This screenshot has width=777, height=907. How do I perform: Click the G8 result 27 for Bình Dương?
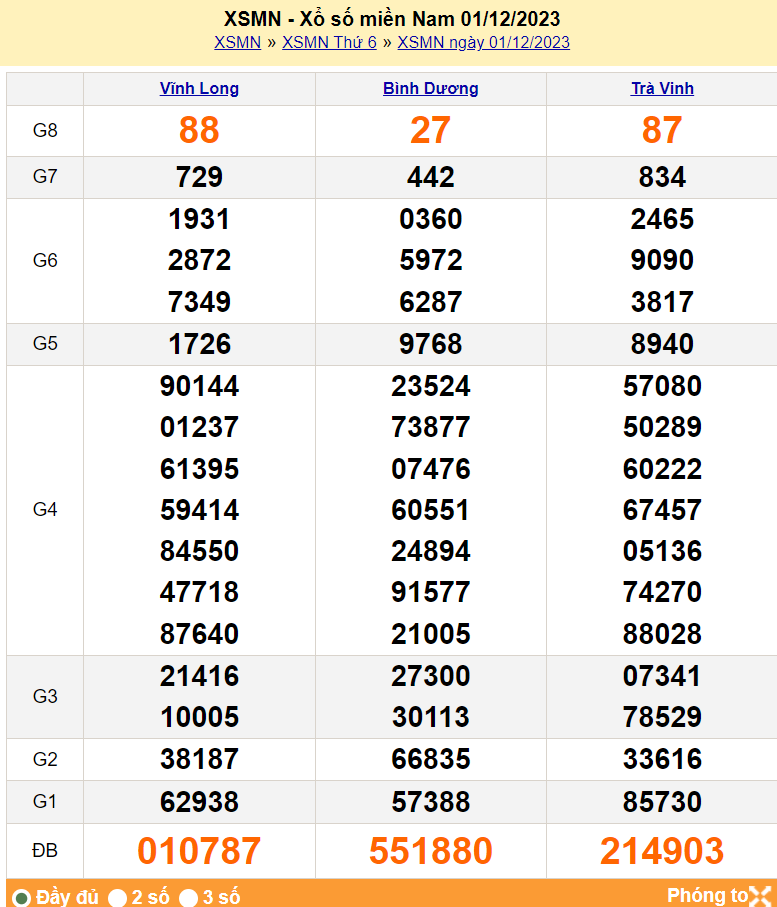click(430, 130)
